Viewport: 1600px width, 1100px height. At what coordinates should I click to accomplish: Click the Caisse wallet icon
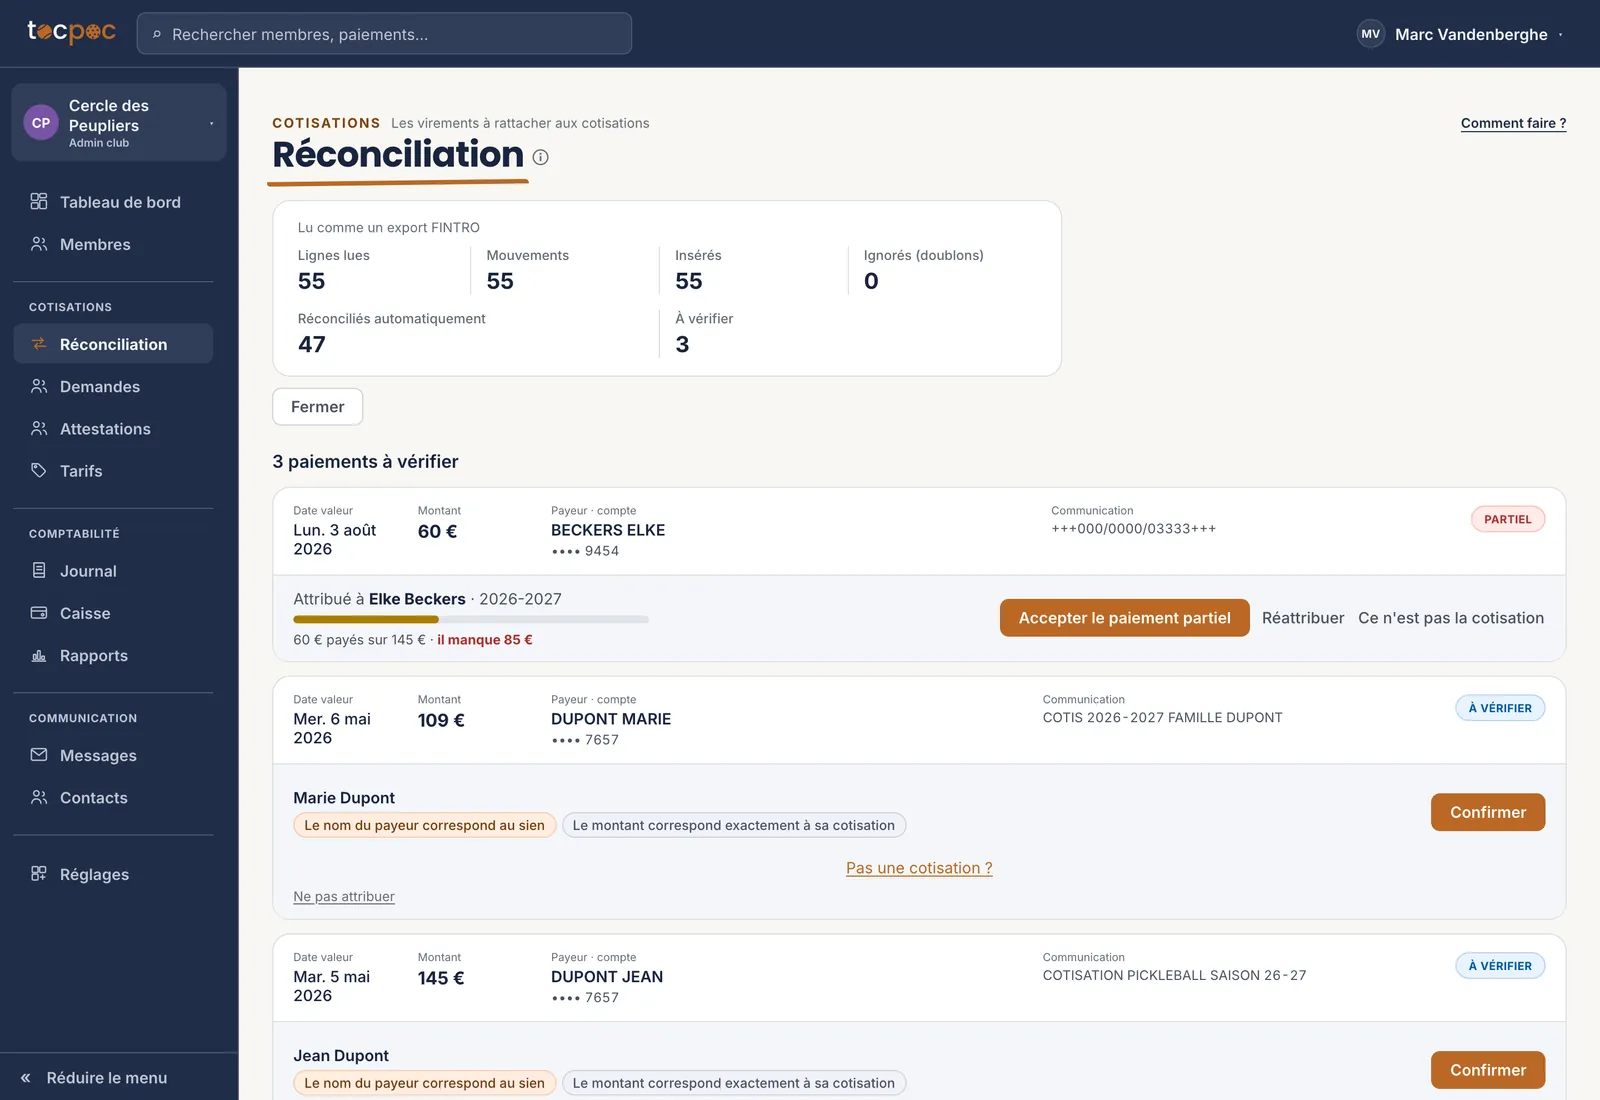click(39, 613)
